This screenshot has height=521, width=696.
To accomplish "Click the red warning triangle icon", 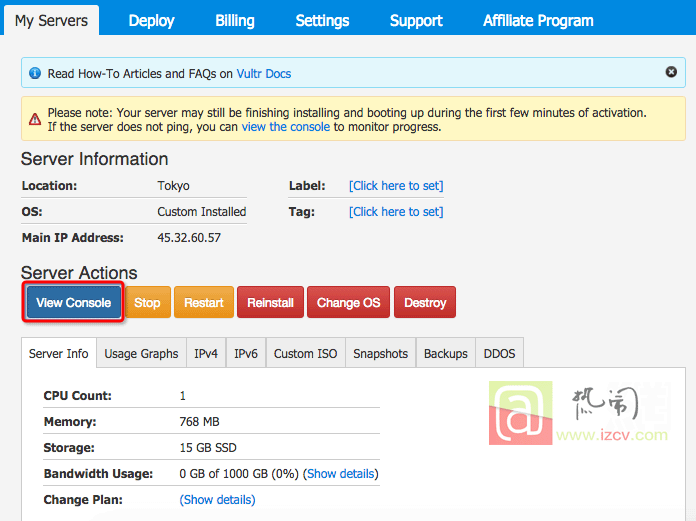I will coord(35,119).
